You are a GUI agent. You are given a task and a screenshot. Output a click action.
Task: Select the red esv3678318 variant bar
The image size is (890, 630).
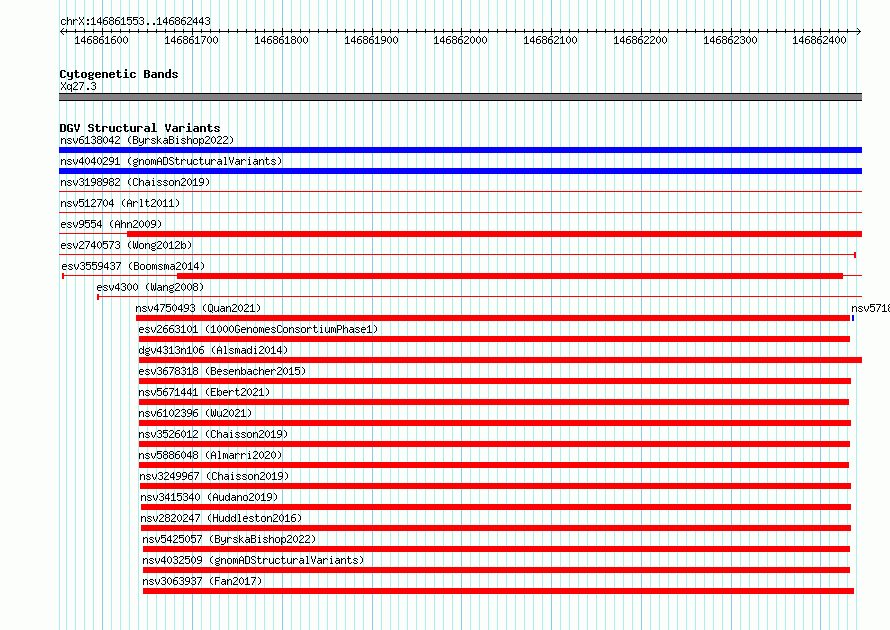point(494,381)
